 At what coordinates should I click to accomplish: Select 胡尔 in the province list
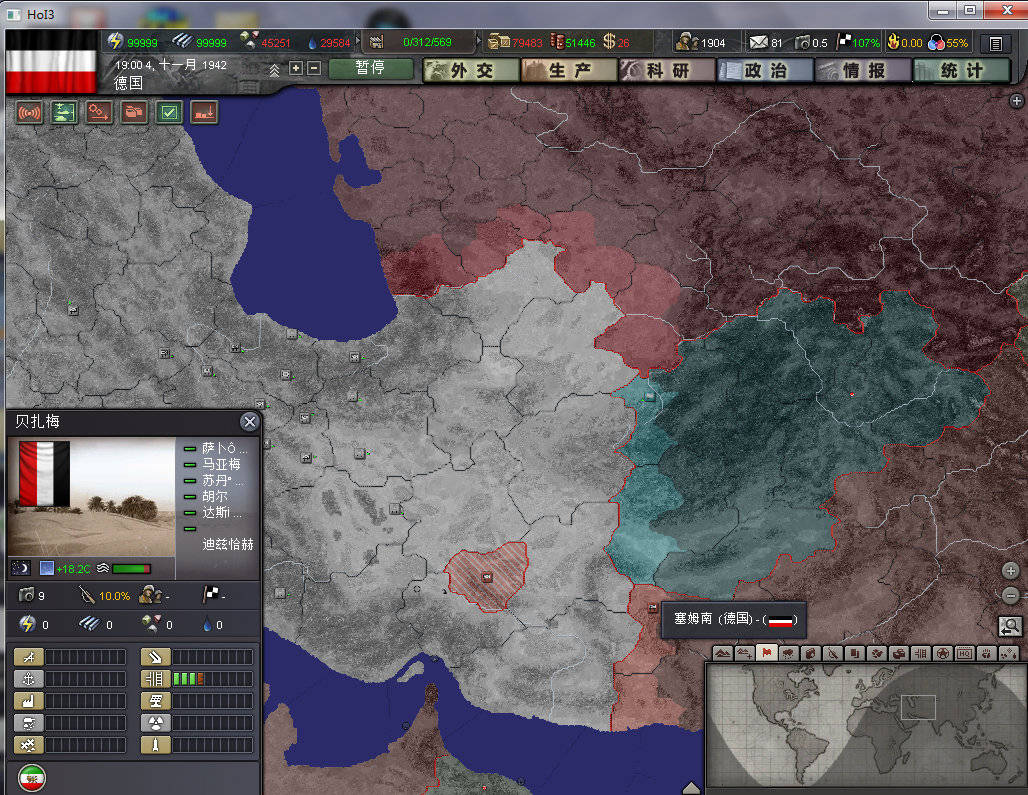[x=214, y=496]
